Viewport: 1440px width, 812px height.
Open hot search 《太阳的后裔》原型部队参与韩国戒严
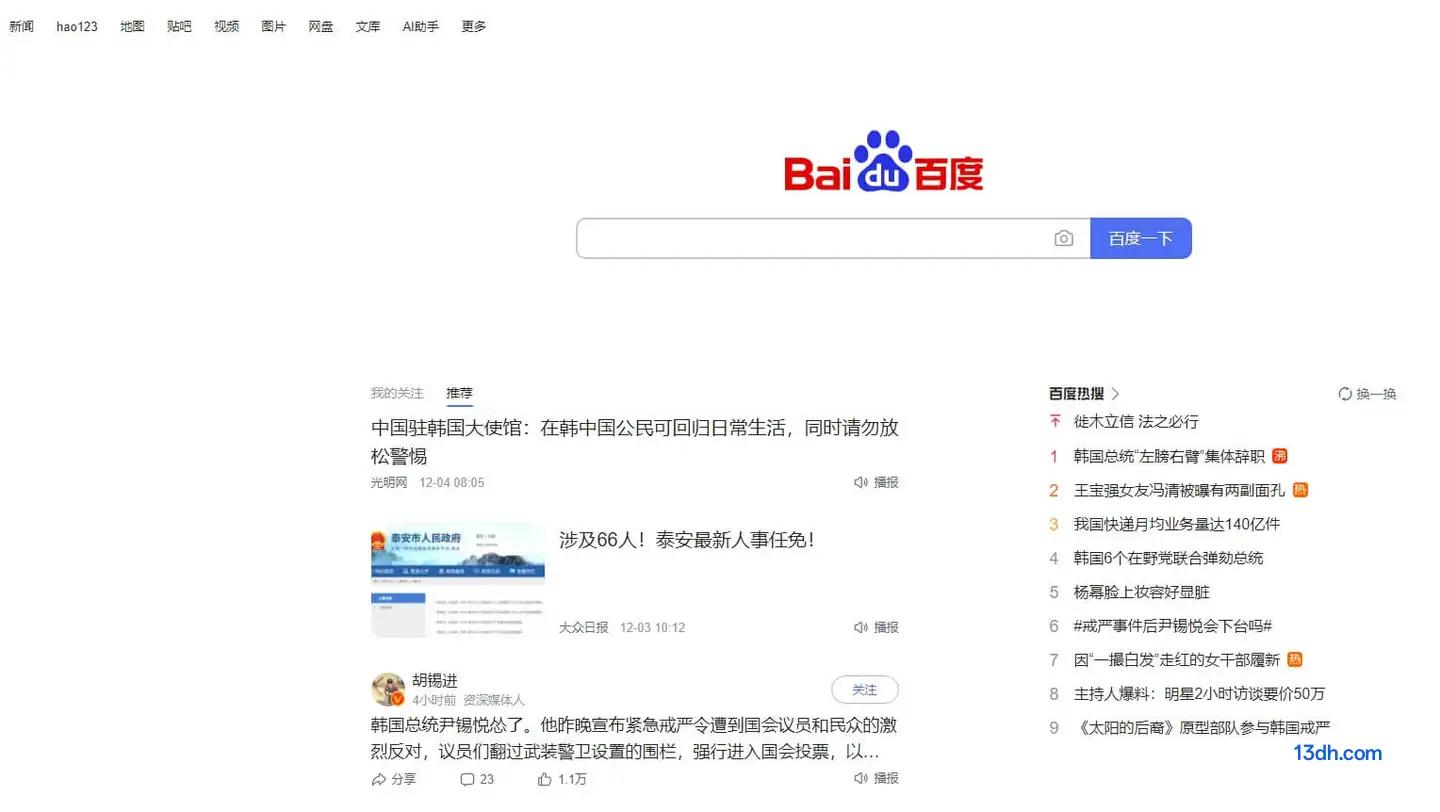[1203, 728]
